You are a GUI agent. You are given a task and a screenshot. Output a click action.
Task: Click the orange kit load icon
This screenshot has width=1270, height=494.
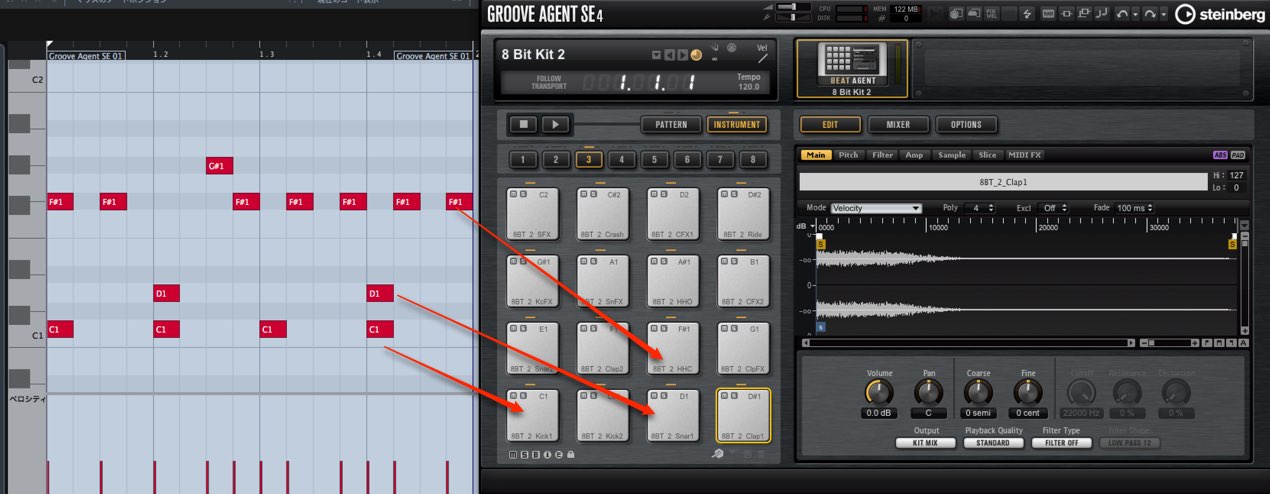696,55
